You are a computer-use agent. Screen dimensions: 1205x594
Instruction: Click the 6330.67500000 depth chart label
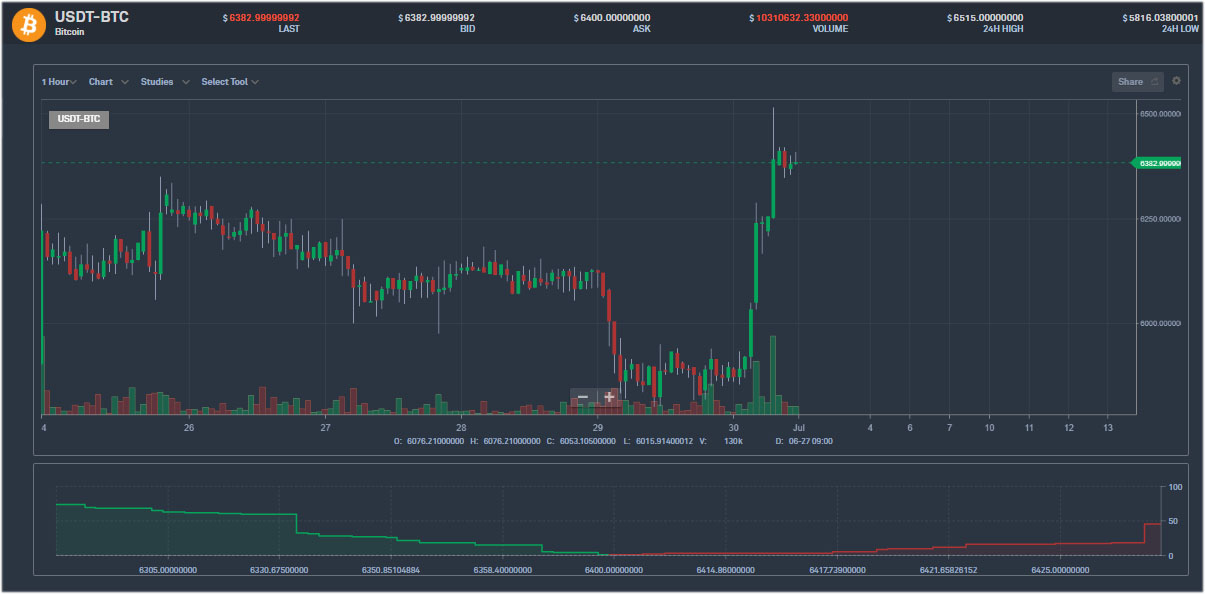point(279,570)
